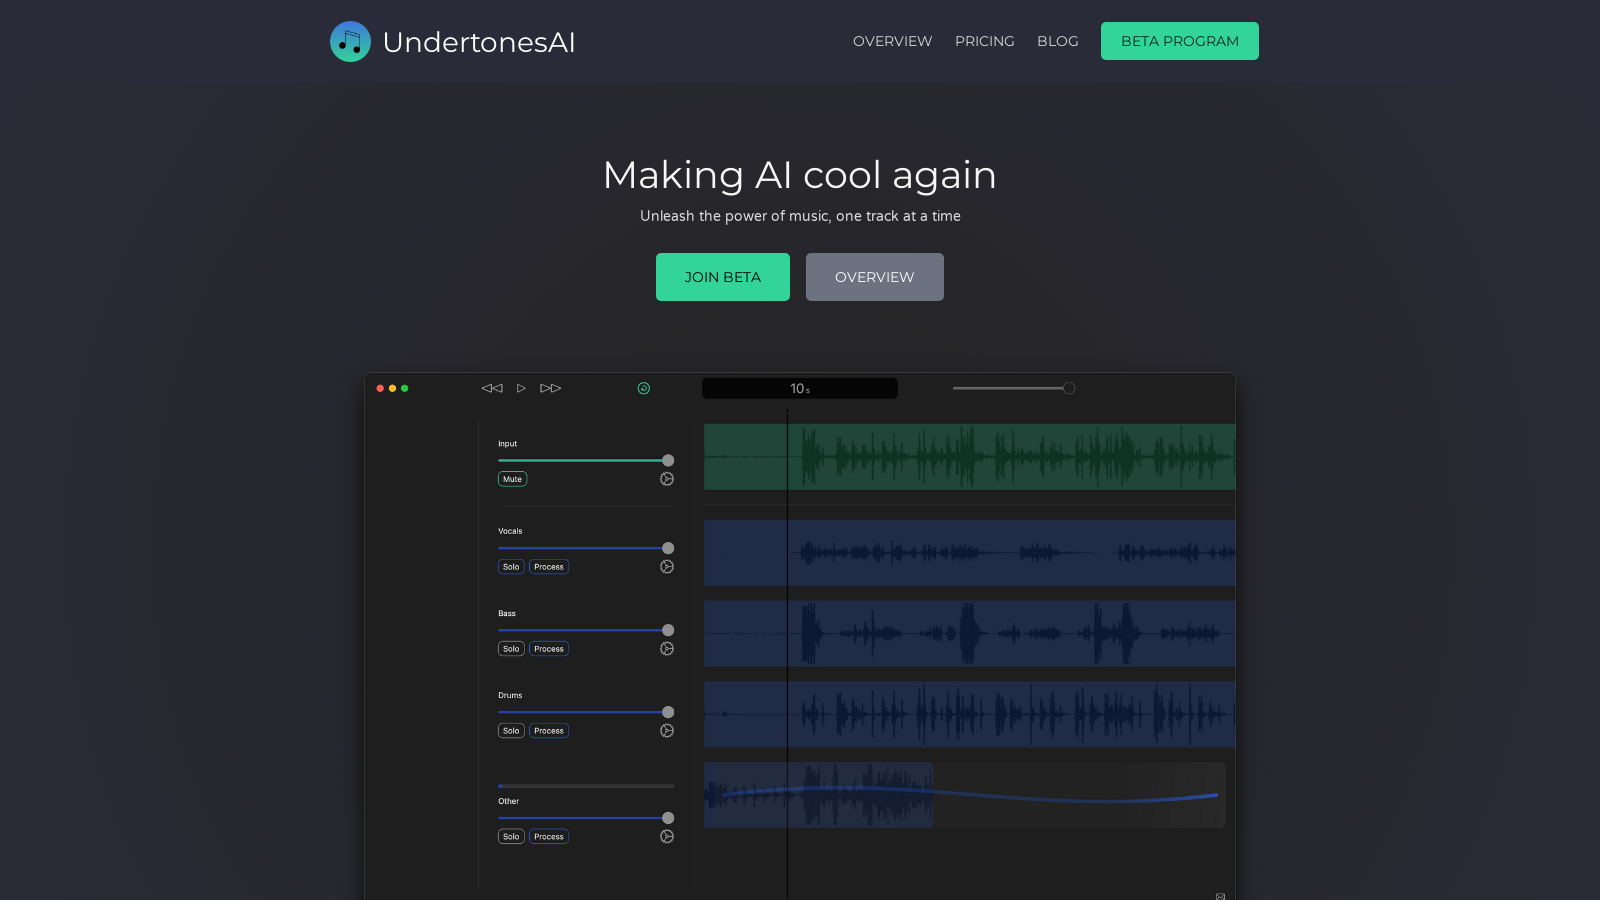Open settings gear for Drums track
1600x900 pixels.
point(667,731)
